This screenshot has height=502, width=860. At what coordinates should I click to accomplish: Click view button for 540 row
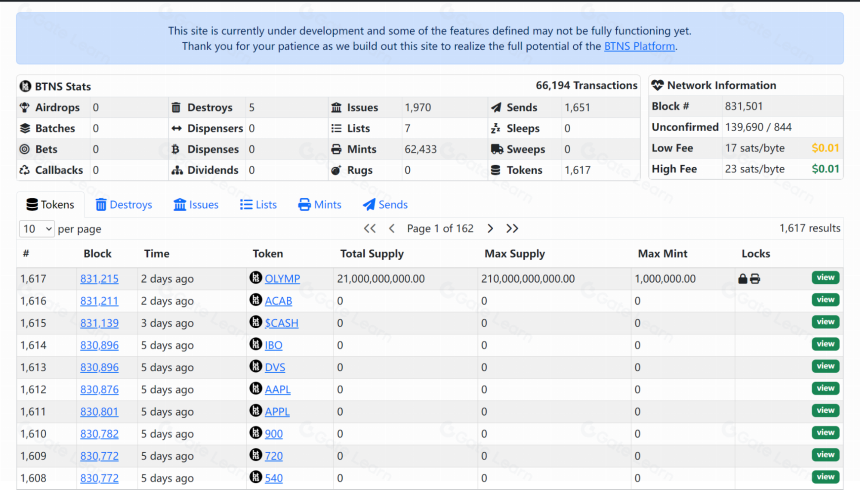825,477
